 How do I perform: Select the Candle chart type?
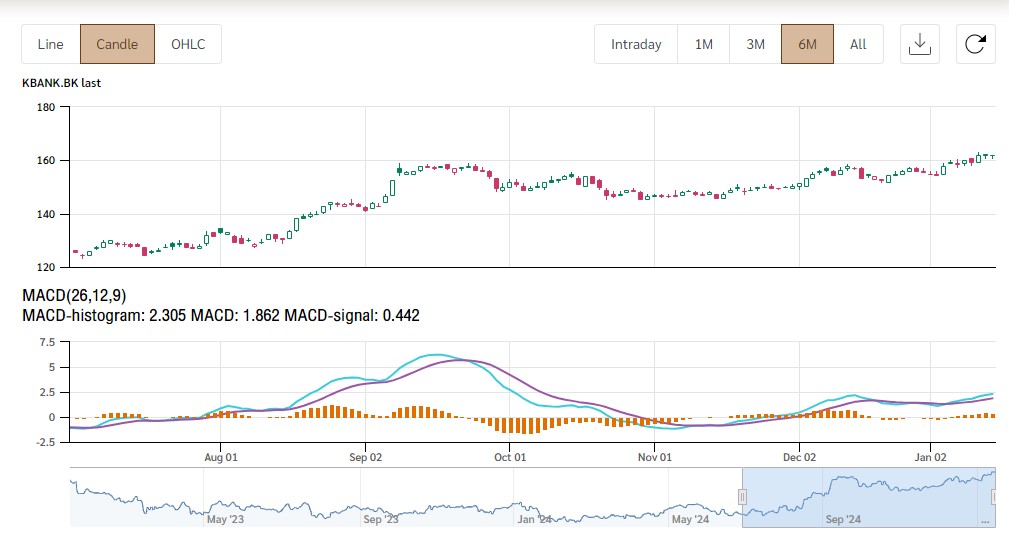pyautogui.click(x=117, y=44)
